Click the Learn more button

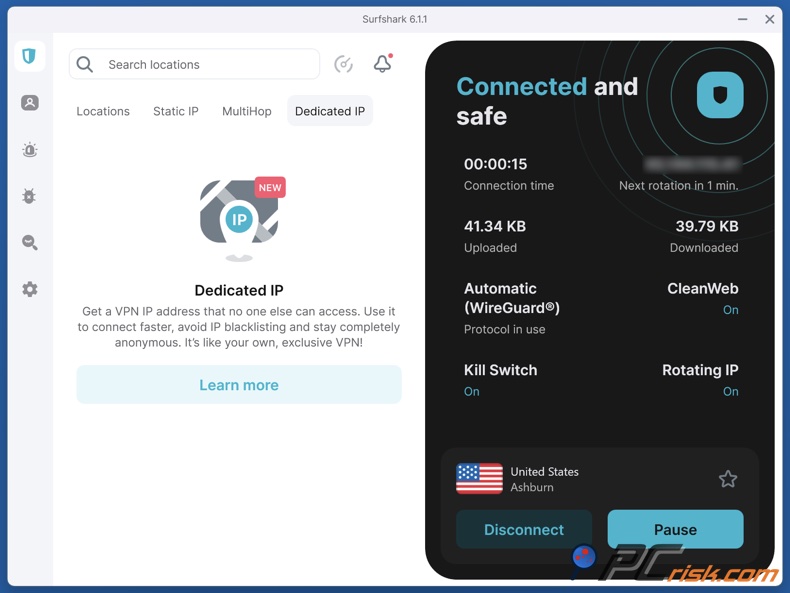pyautogui.click(x=239, y=385)
